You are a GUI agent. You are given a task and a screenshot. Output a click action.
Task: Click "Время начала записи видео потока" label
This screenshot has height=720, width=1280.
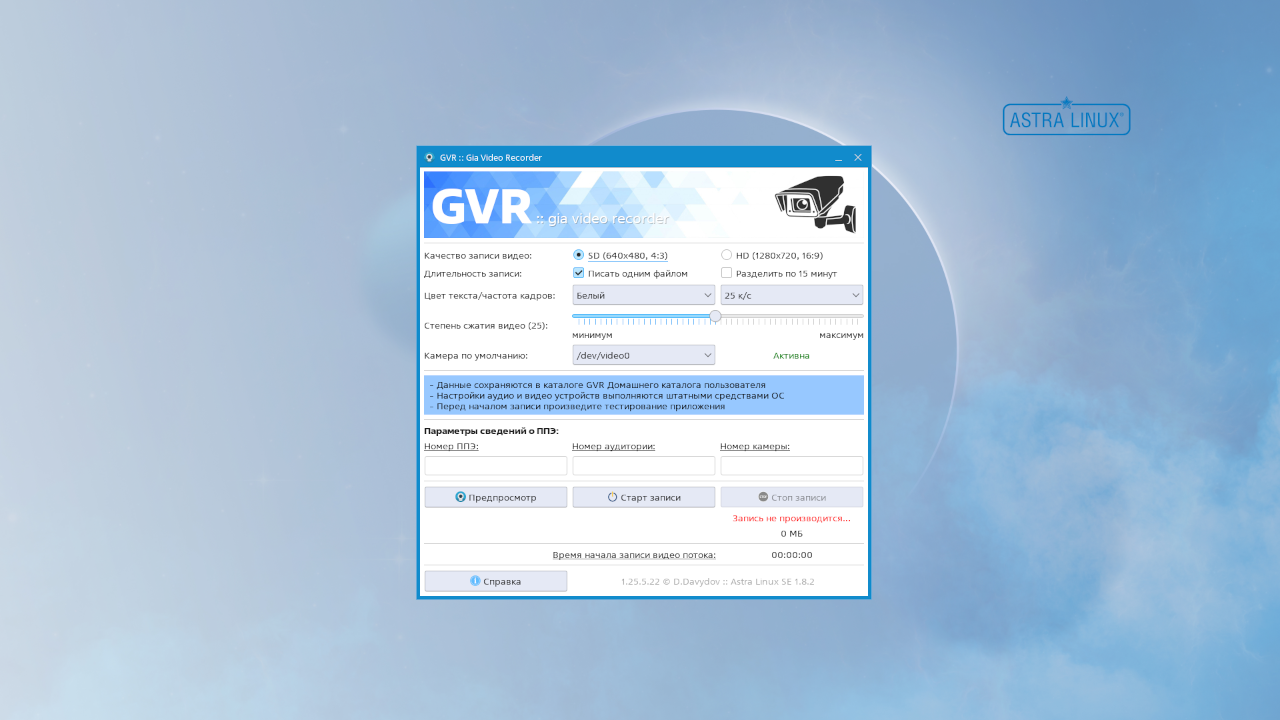(634, 555)
